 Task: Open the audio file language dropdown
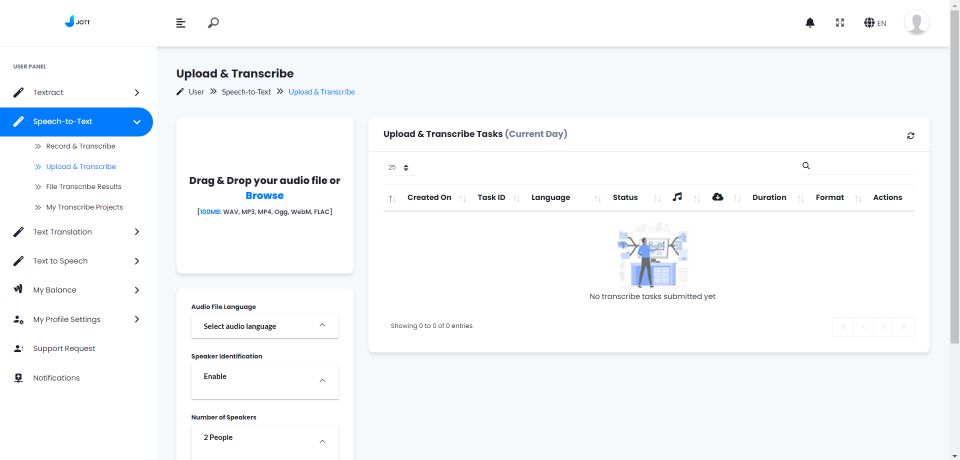(264, 326)
